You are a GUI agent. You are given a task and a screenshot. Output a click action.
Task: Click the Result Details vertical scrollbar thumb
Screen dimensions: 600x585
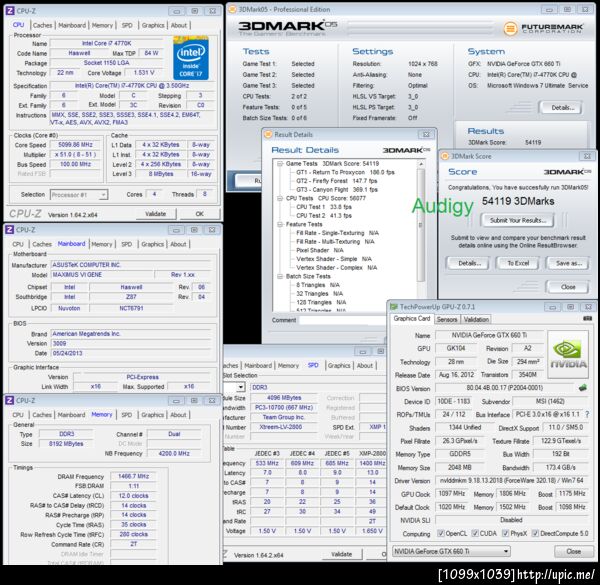click(x=421, y=225)
